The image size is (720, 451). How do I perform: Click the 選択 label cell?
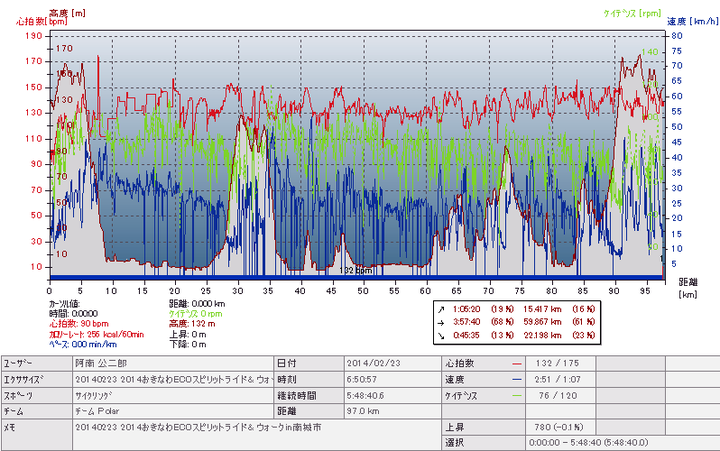coord(484,443)
